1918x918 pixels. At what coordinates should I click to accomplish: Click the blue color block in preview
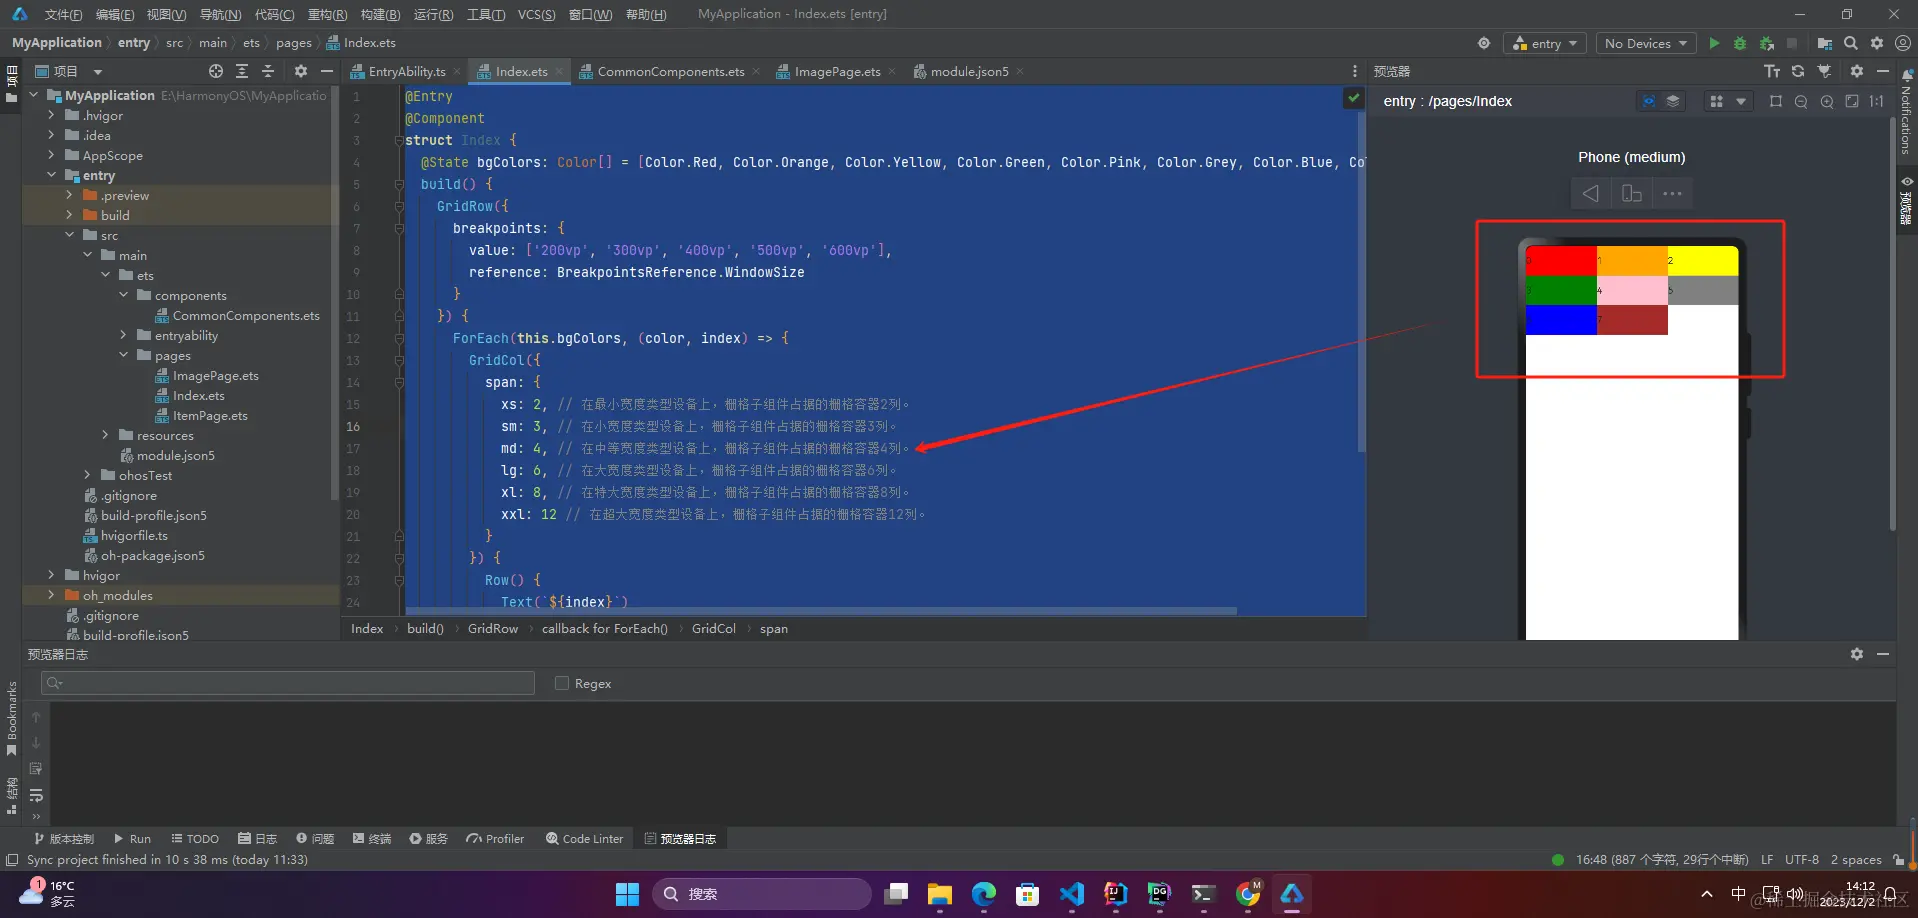pos(1561,320)
